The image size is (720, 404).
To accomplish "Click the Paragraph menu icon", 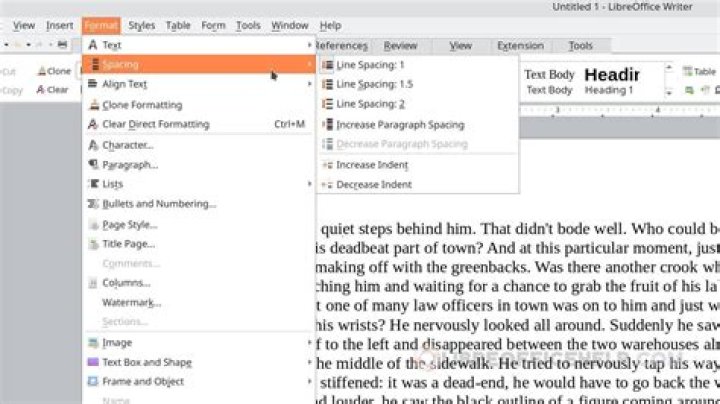I will [x=93, y=165].
